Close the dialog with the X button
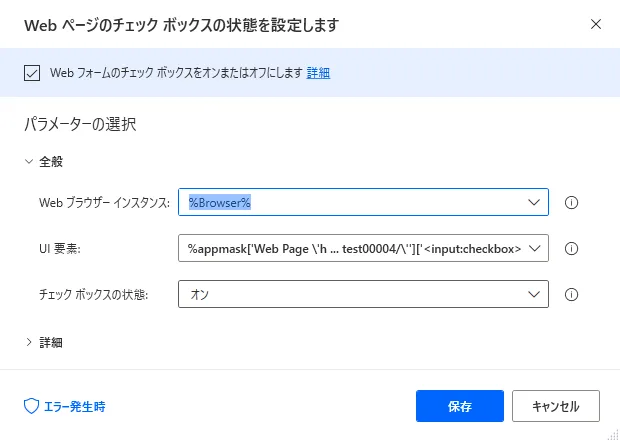Image resolution: width=620 pixels, height=442 pixels. (596, 23)
